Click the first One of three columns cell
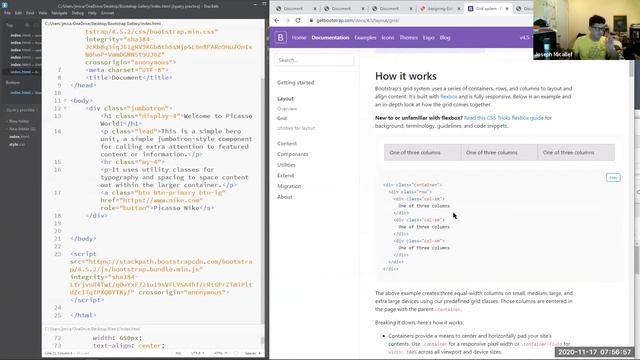This screenshot has height=360, width=640. (422, 152)
